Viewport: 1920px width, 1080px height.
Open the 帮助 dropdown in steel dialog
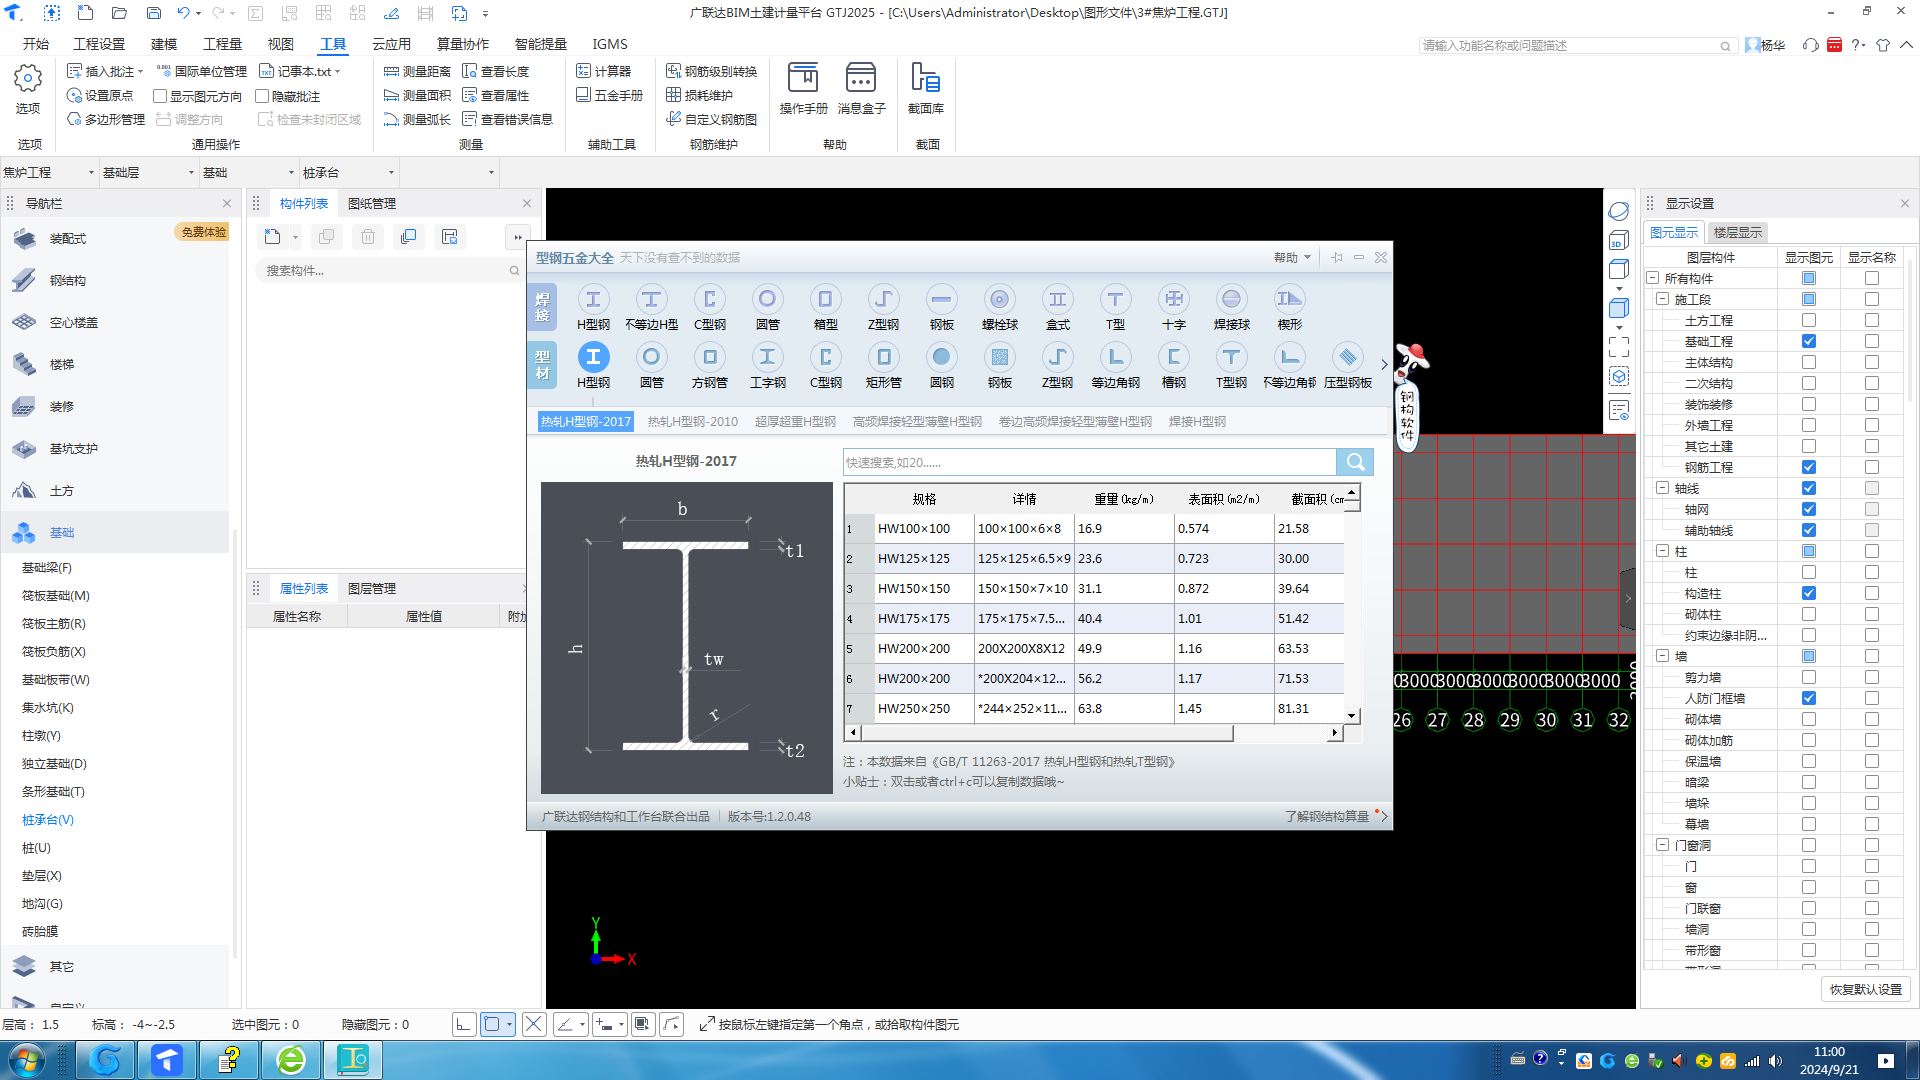1292,258
